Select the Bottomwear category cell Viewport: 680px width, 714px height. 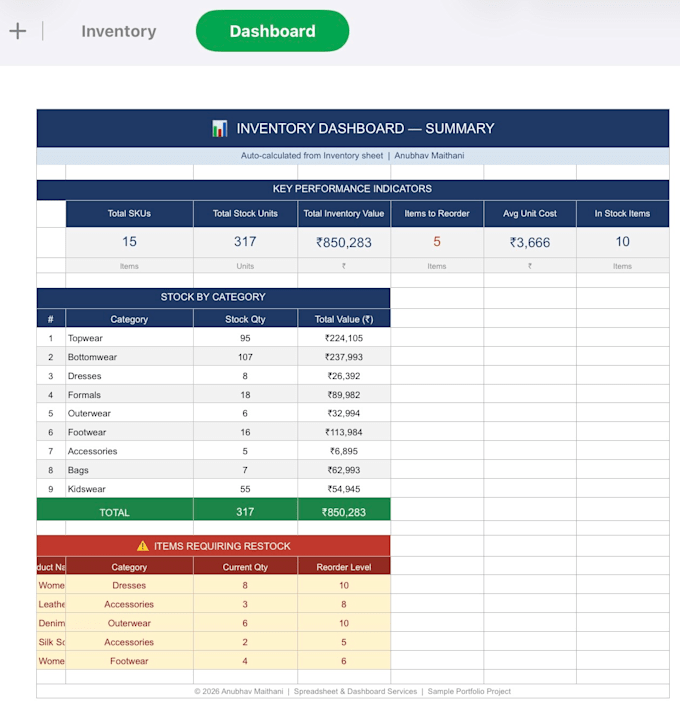[129, 357]
